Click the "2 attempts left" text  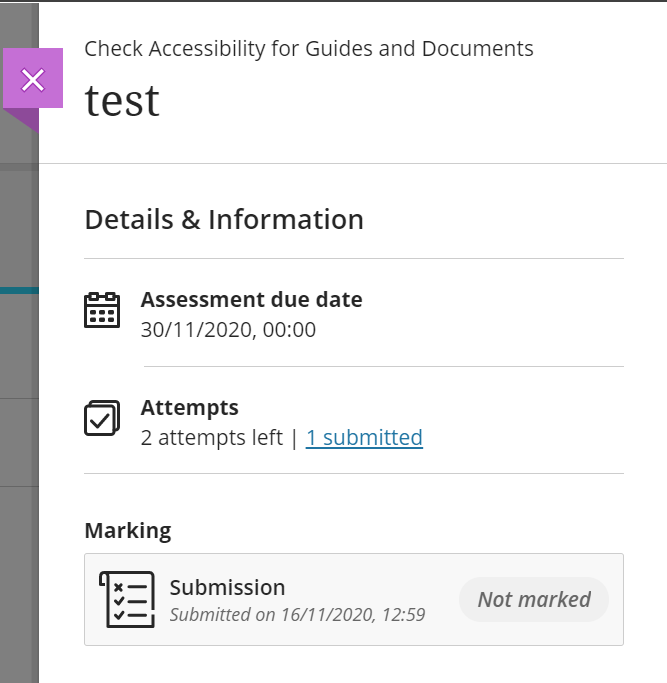click(x=211, y=437)
